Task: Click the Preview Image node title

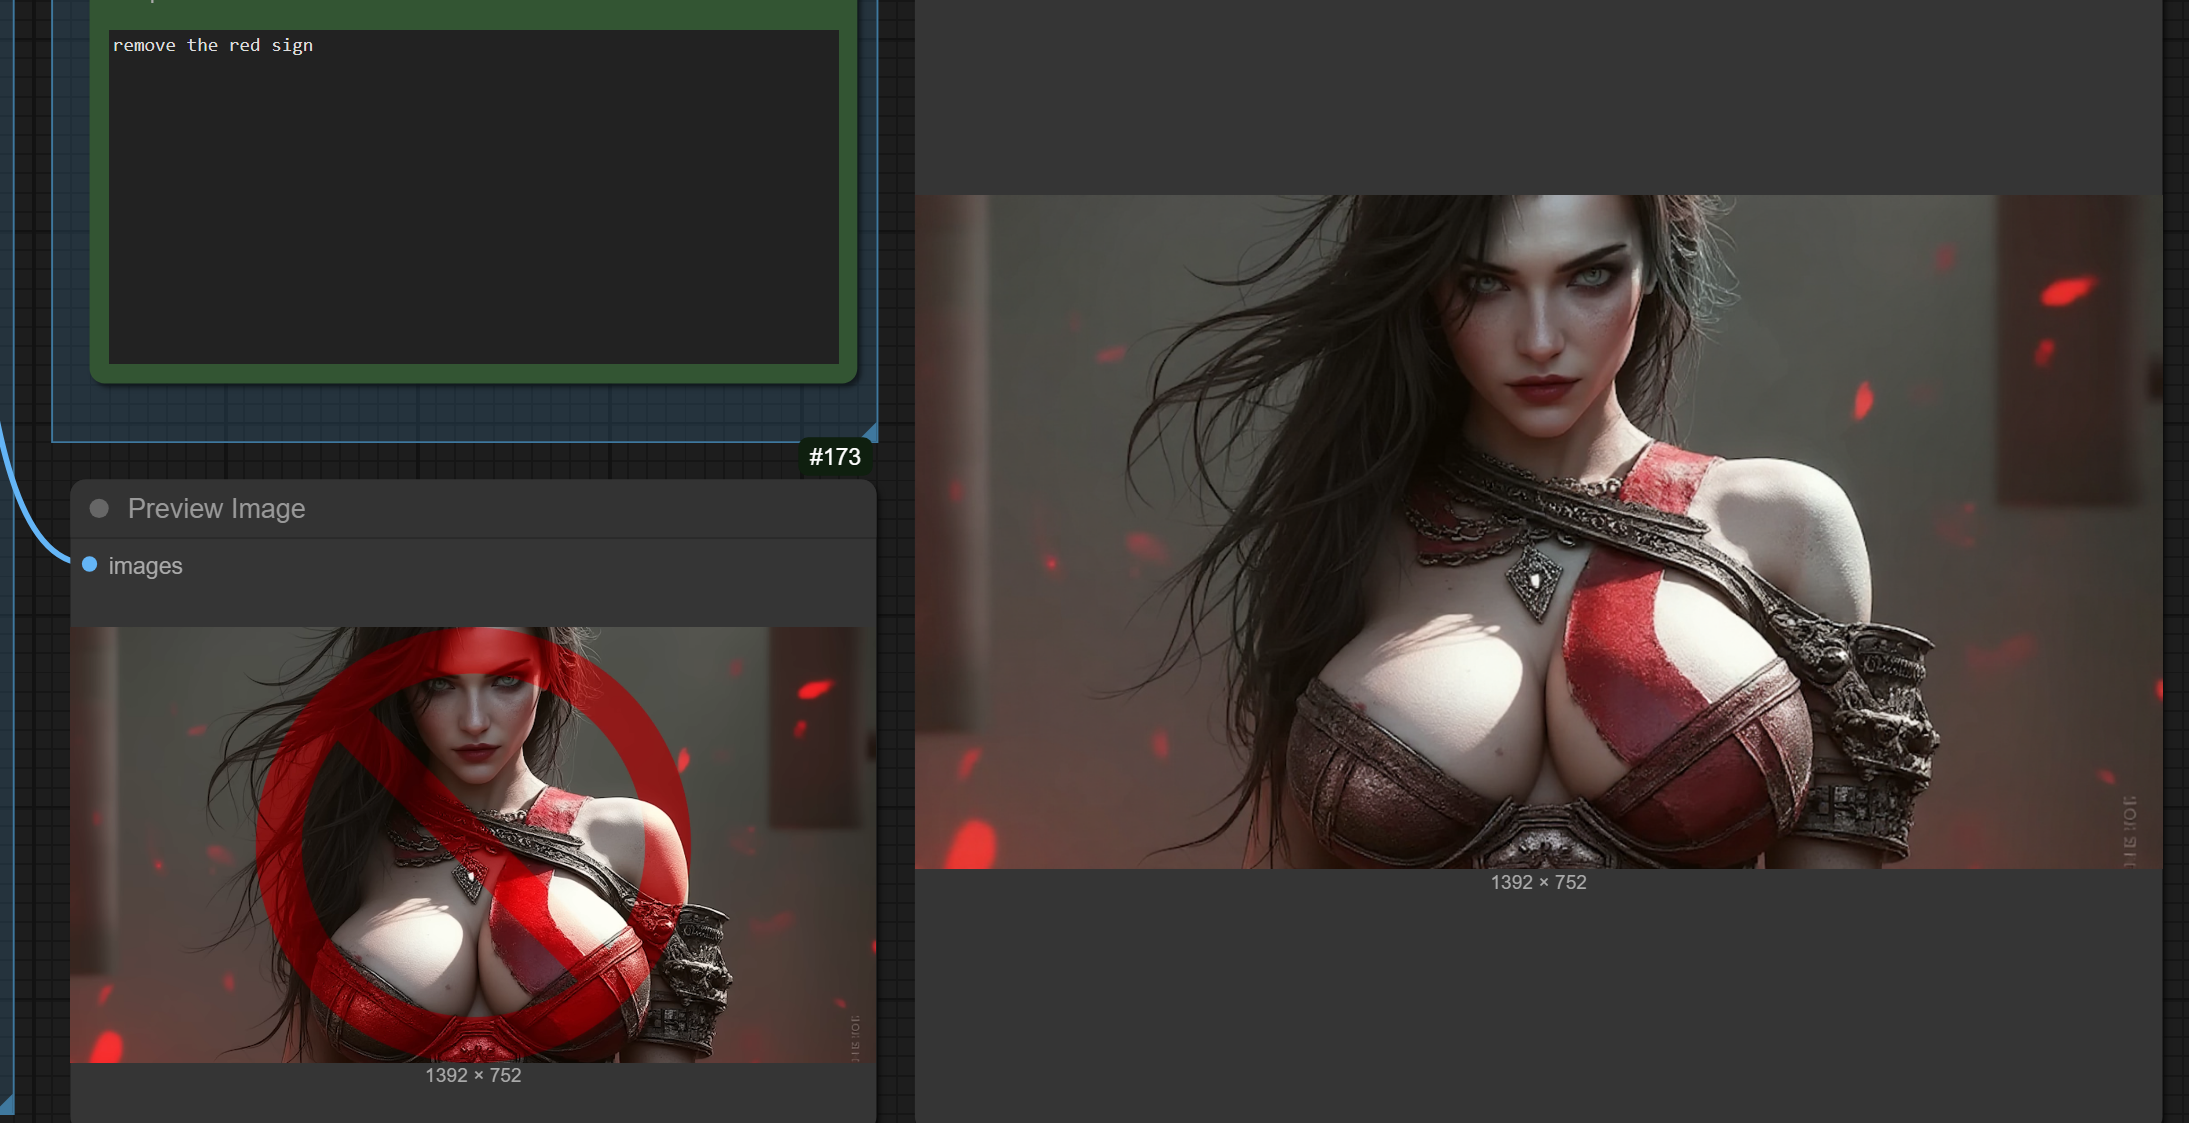Action: (x=216, y=508)
